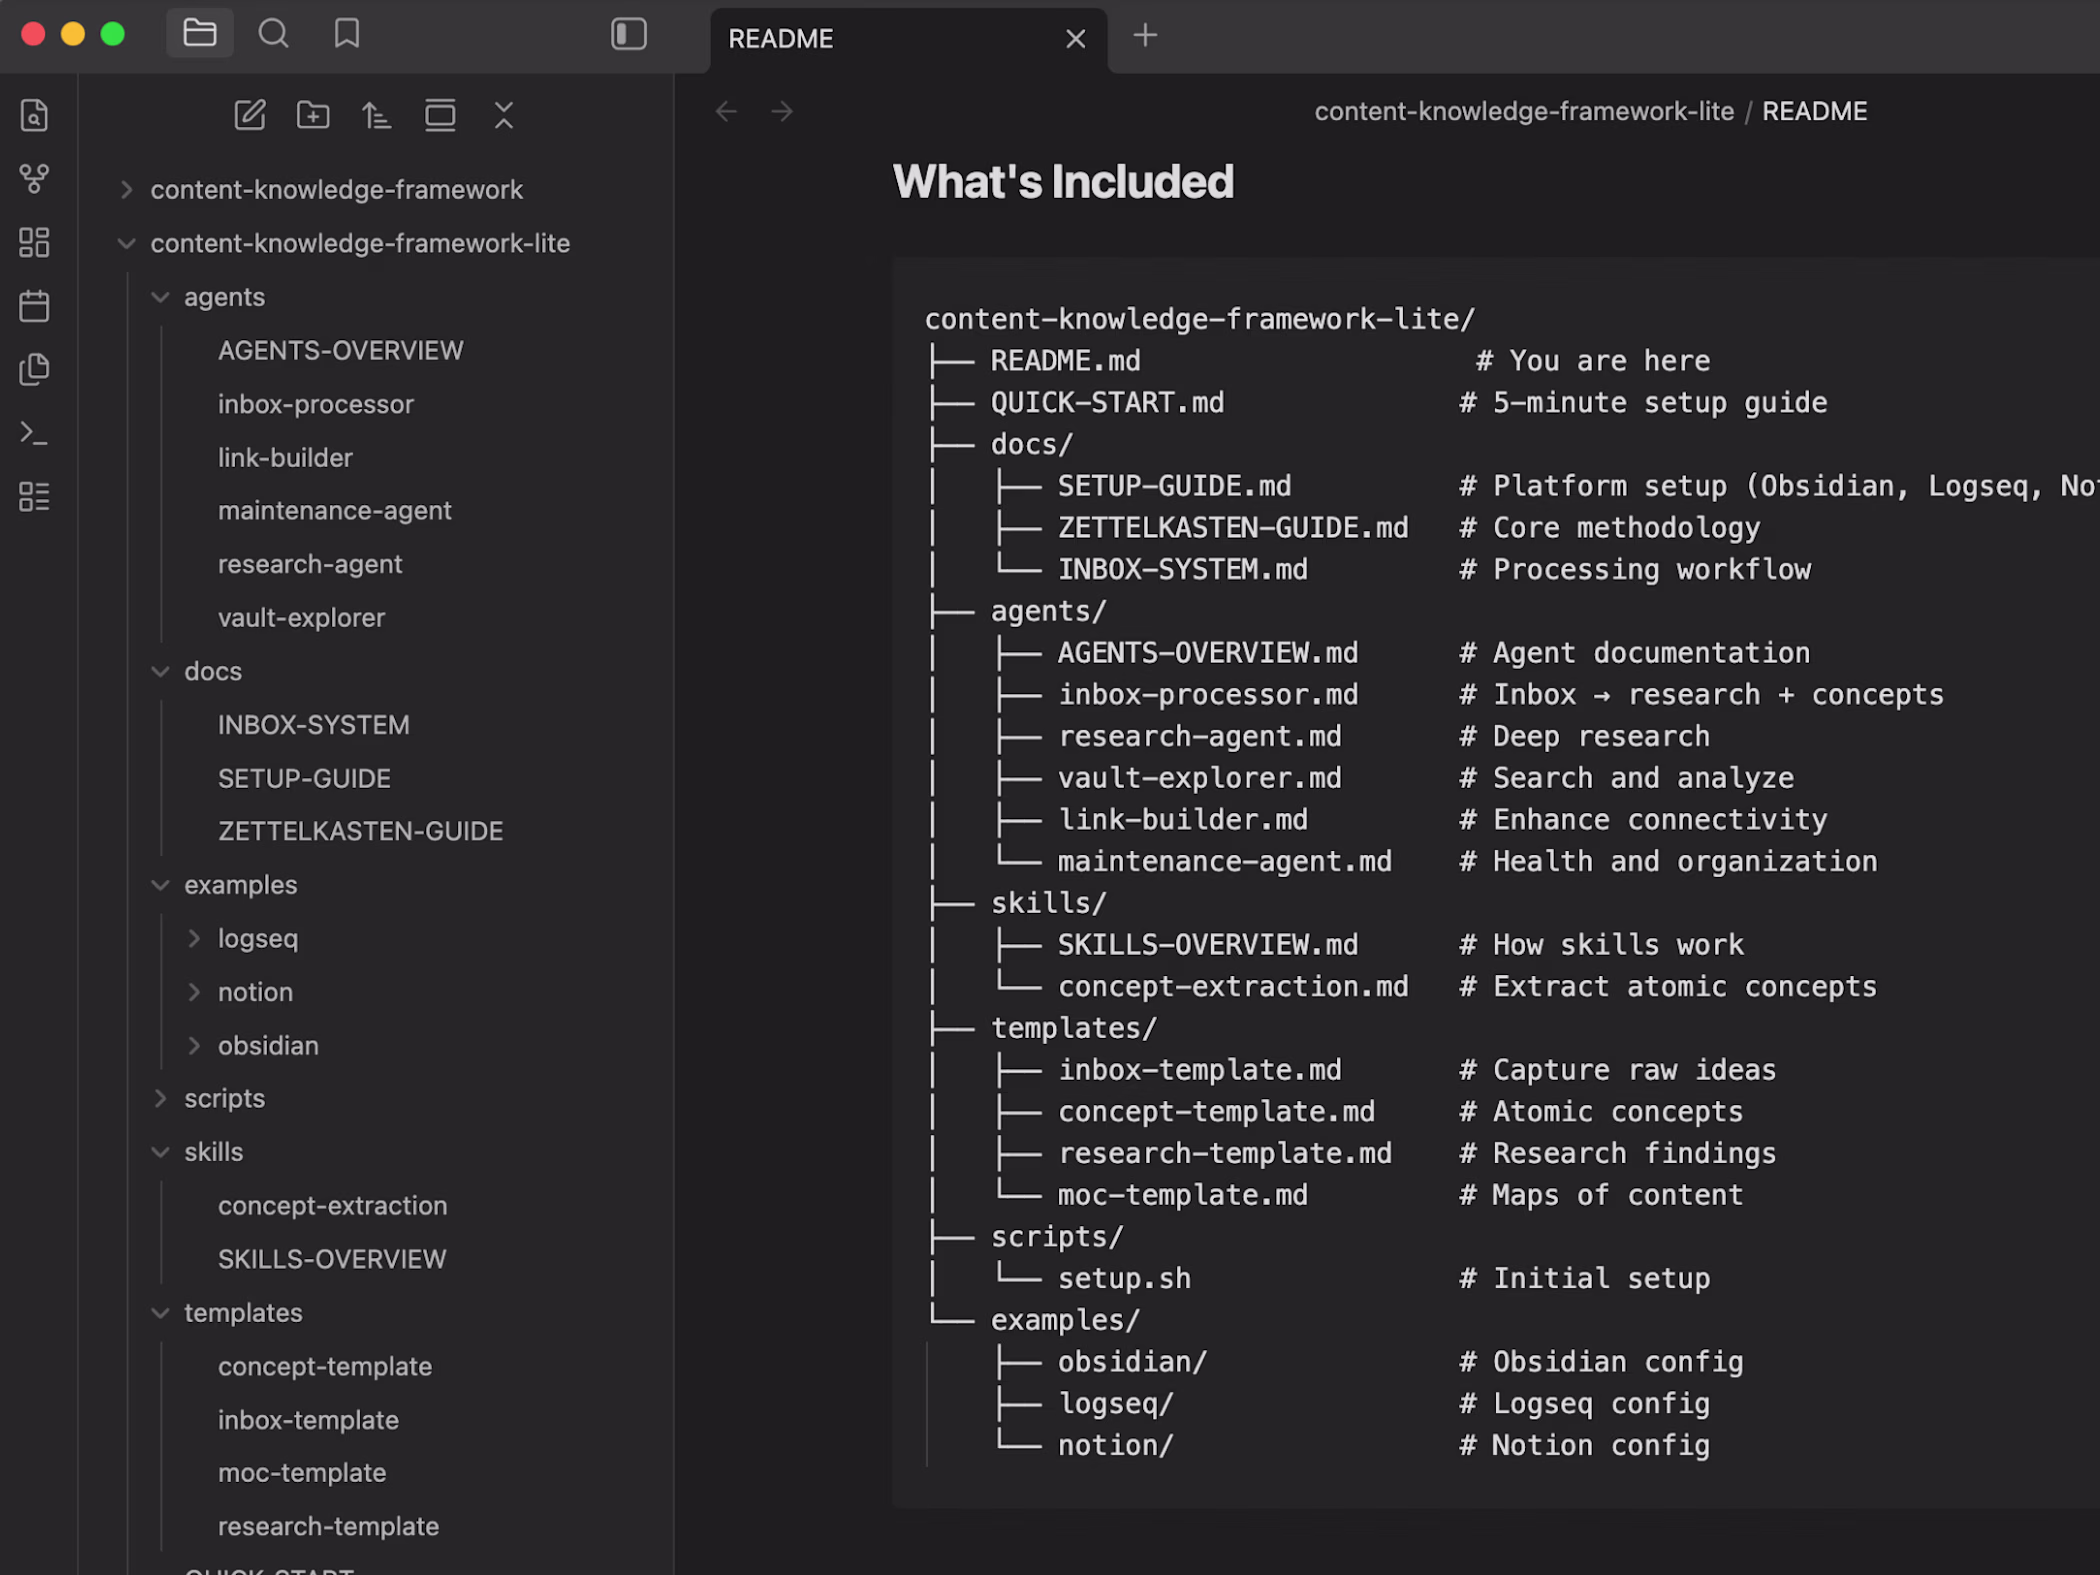Open the ZETTELKASTEN-GUIDE note
This screenshot has width=2100, height=1575.
coord(360,831)
